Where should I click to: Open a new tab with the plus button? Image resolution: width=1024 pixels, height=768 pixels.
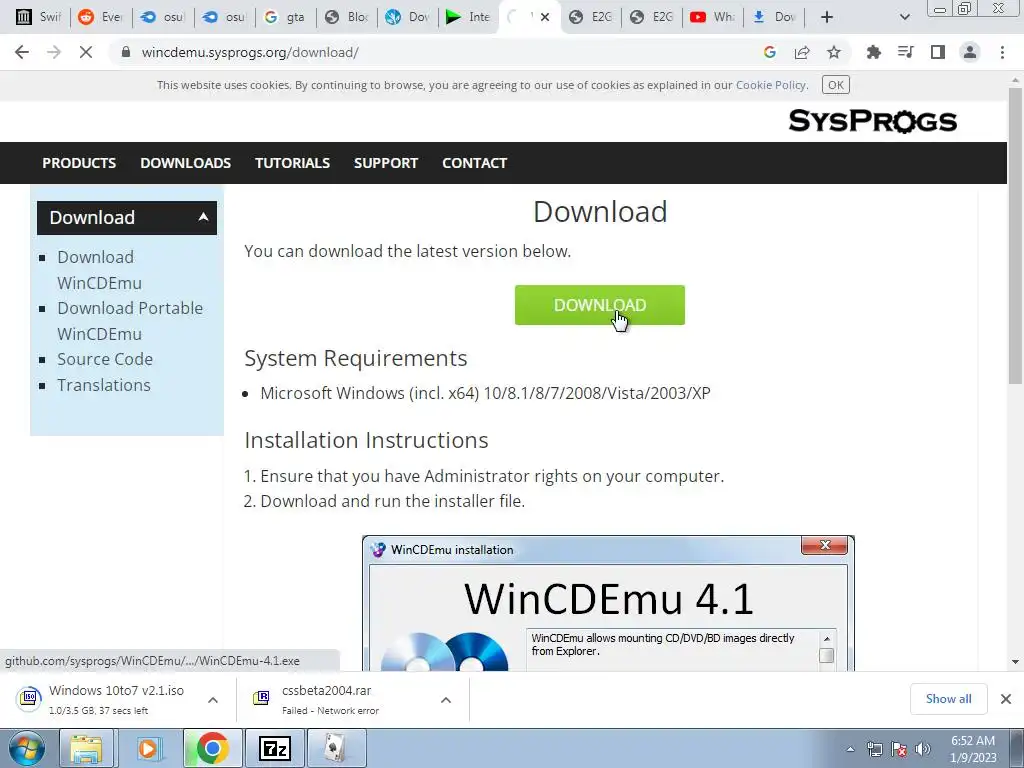(x=827, y=17)
